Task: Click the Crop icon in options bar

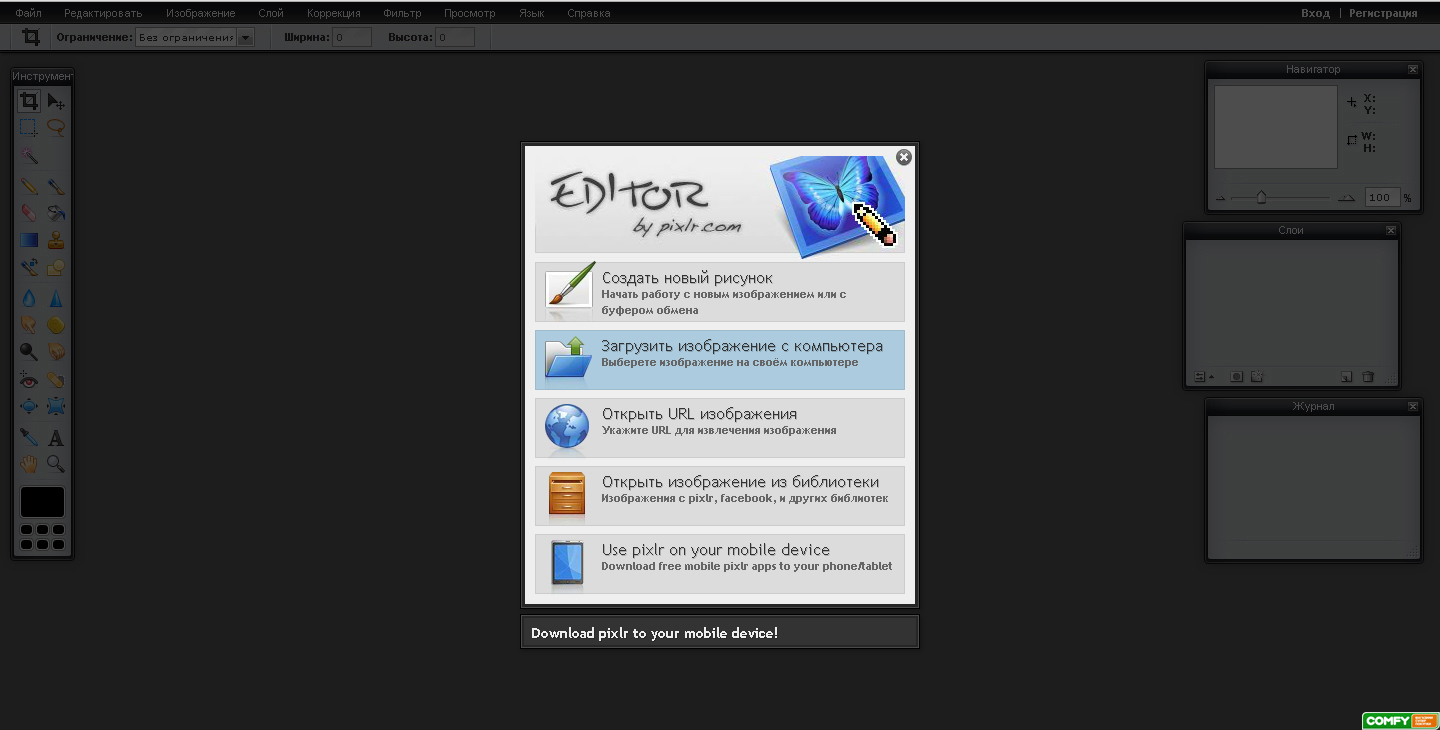Action: [31, 37]
